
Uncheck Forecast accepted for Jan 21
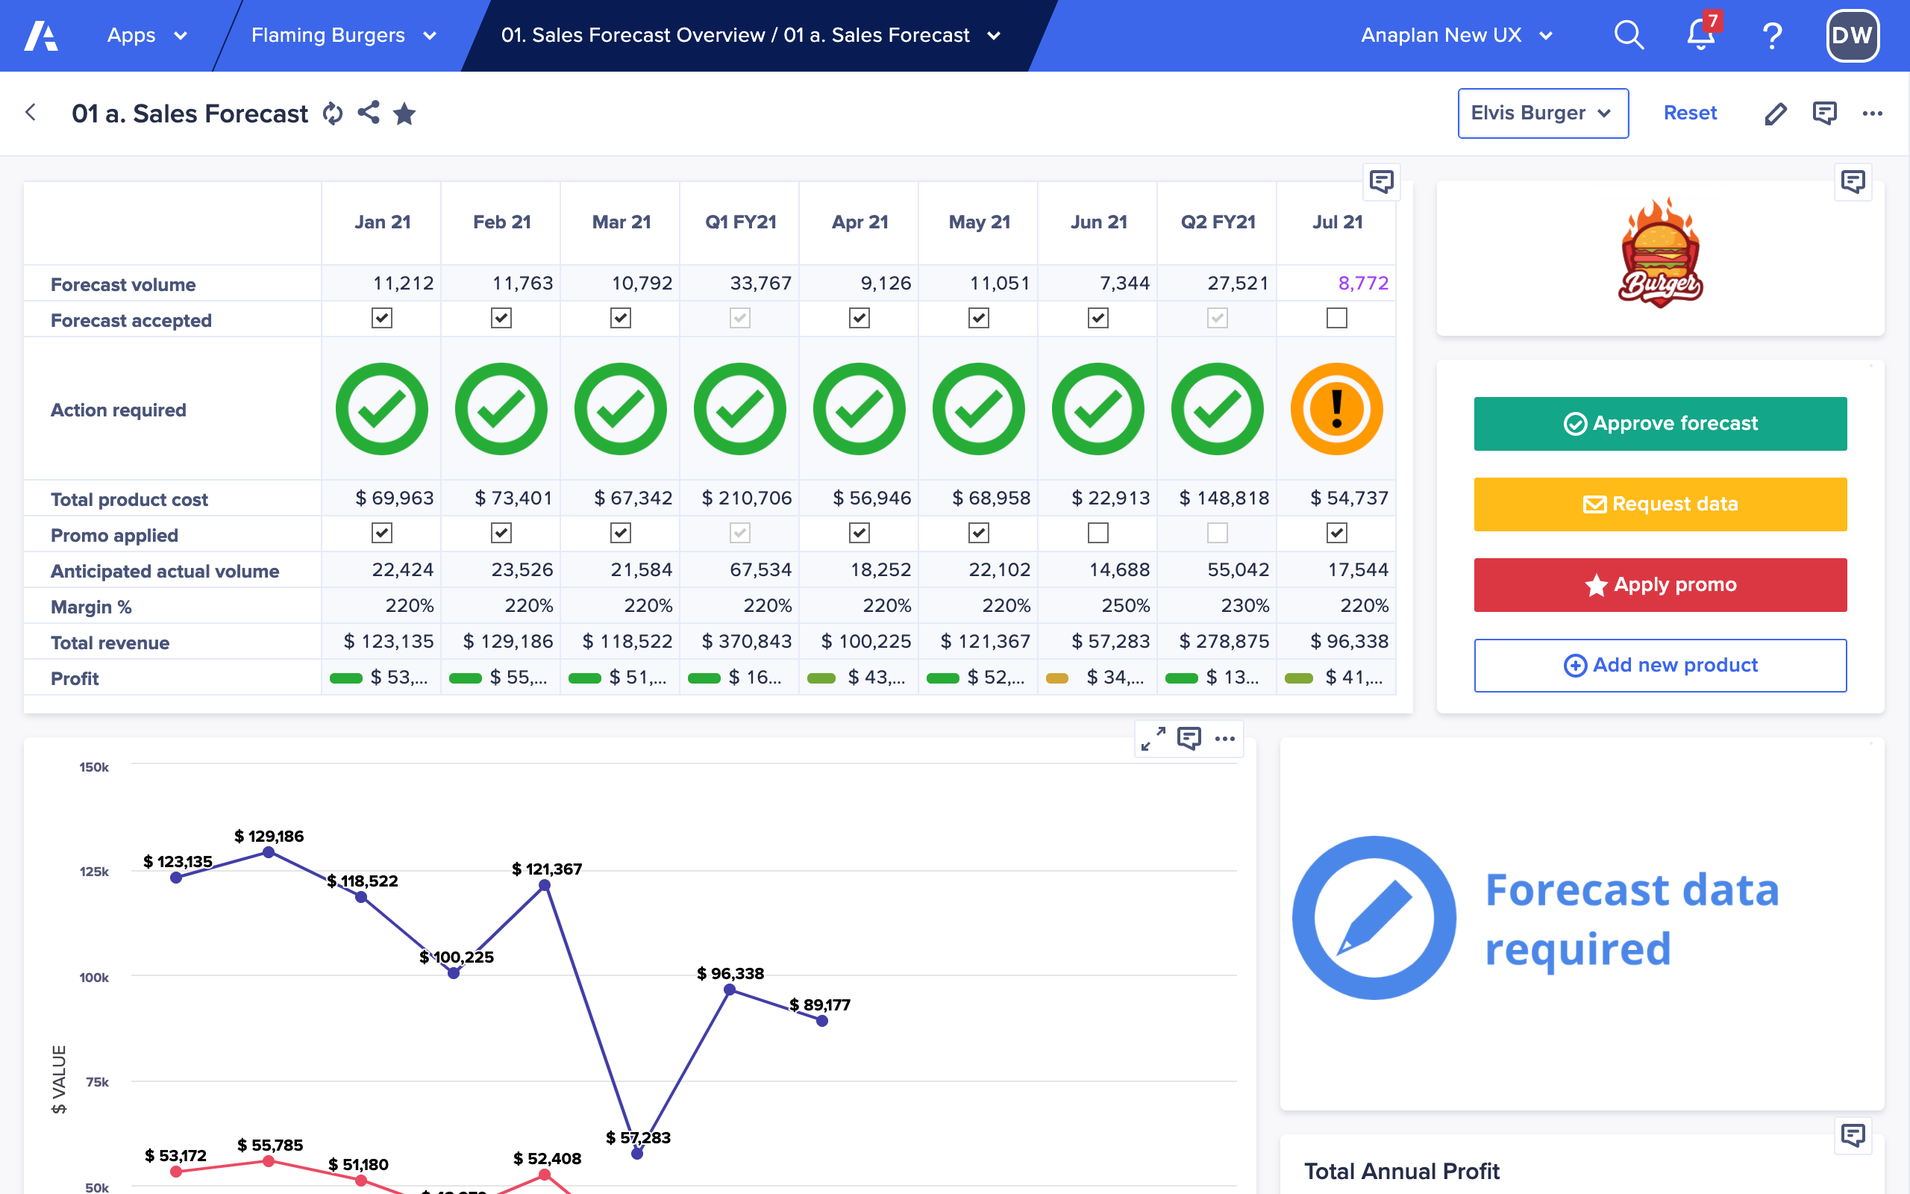(381, 318)
